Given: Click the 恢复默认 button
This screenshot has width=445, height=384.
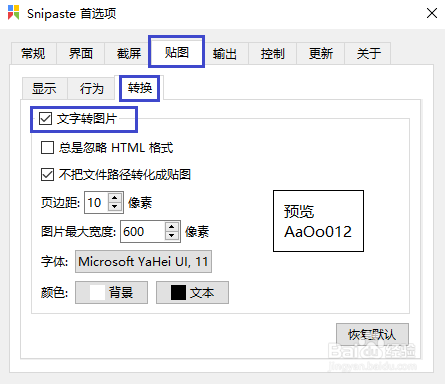Looking at the screenshot, I should [x=372, y=334].
